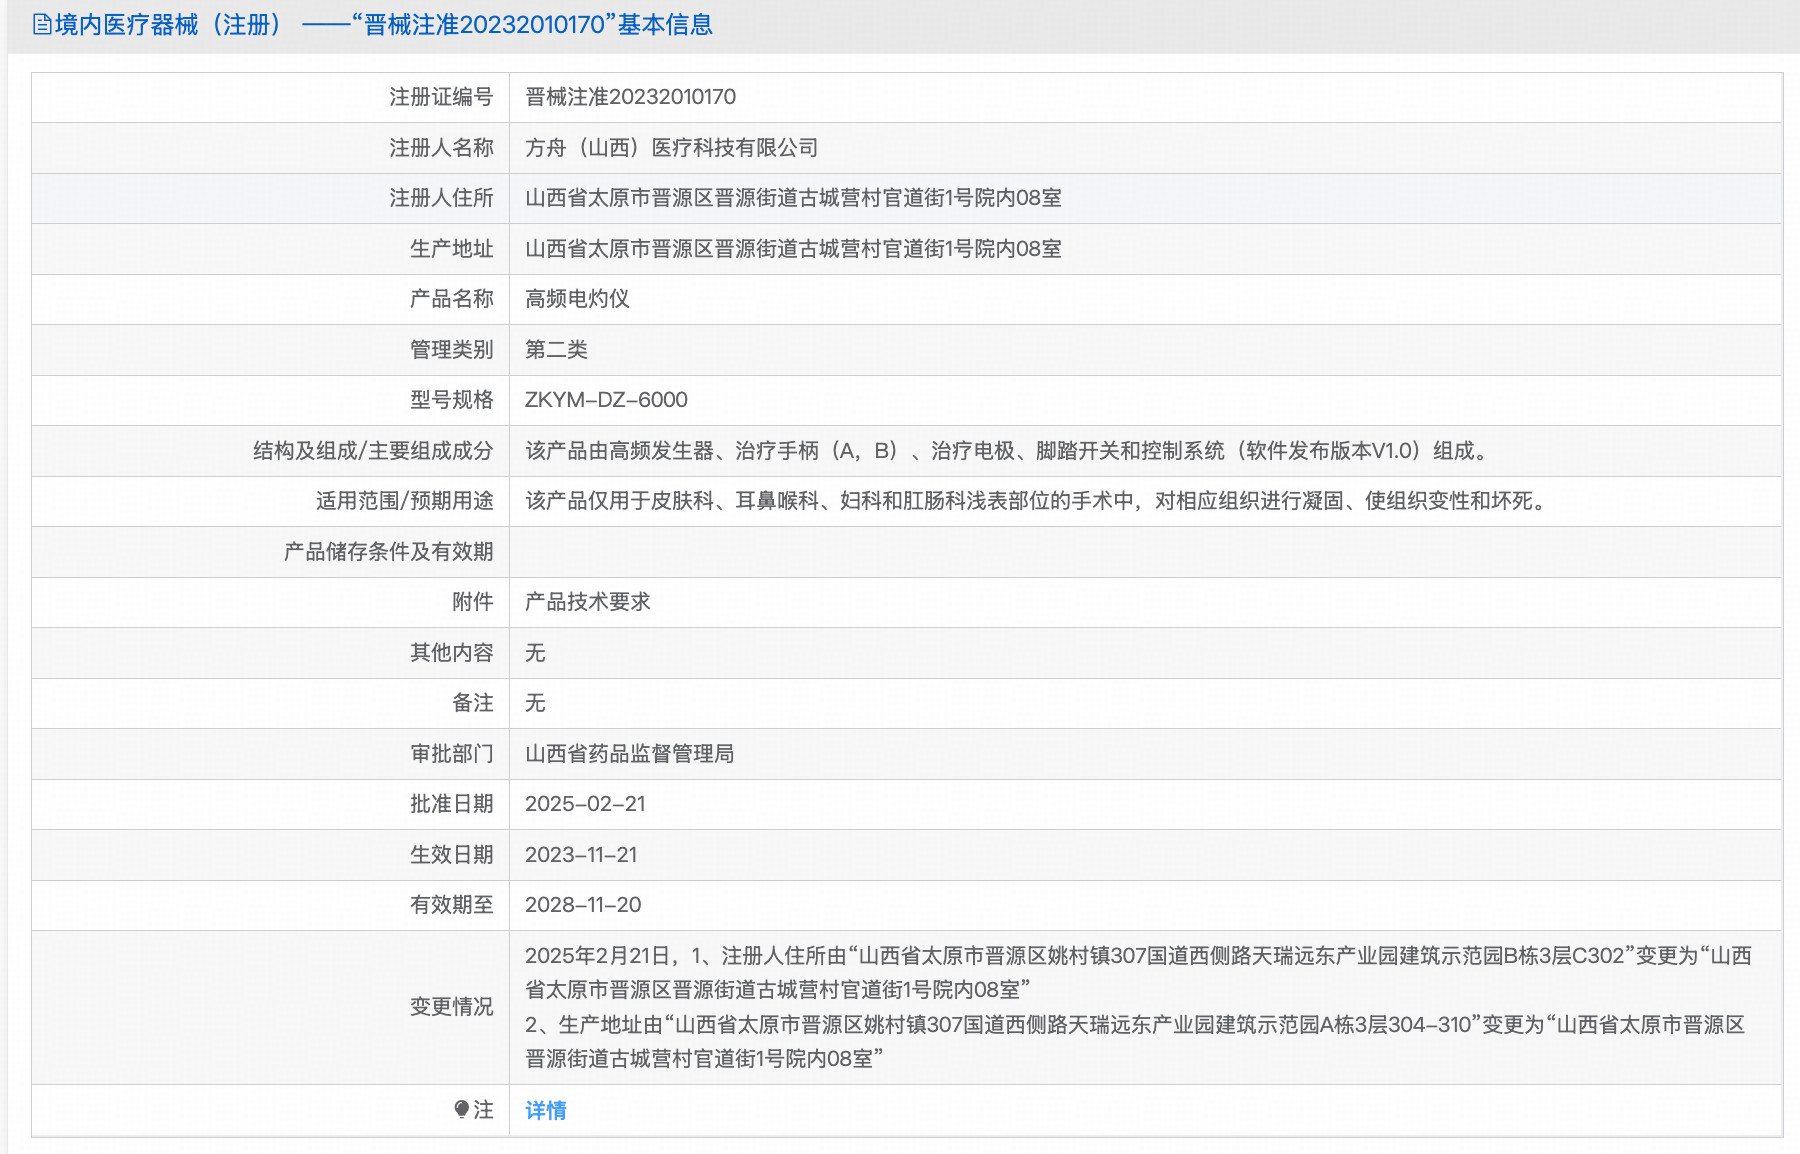
Task: Click the approval date 2025-02-21
Action: [x=585, y=804]
